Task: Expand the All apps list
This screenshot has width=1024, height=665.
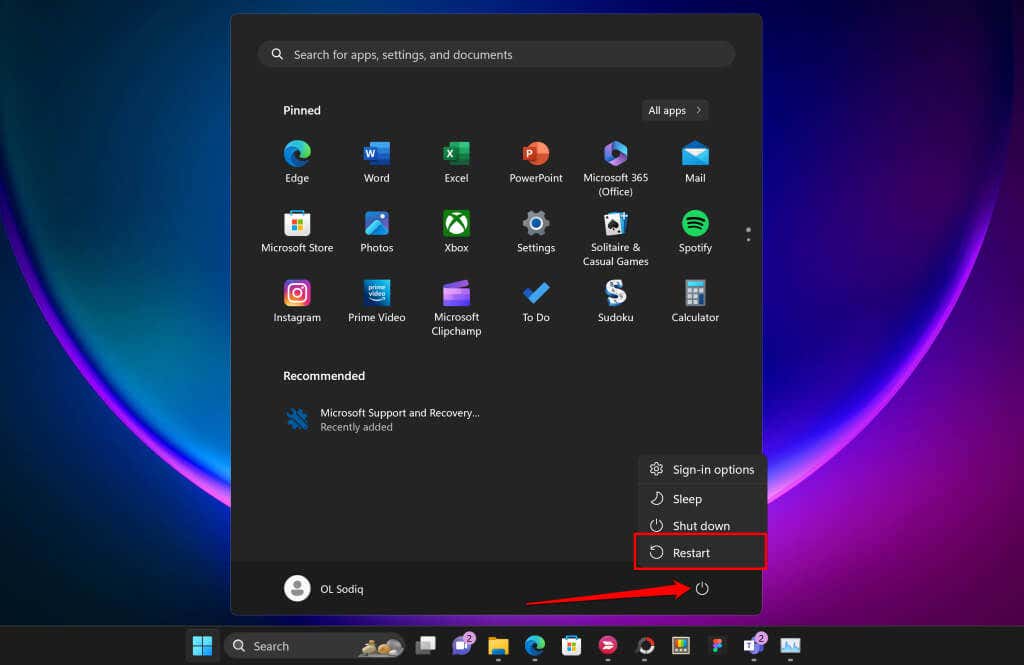Action: (675, 110)
